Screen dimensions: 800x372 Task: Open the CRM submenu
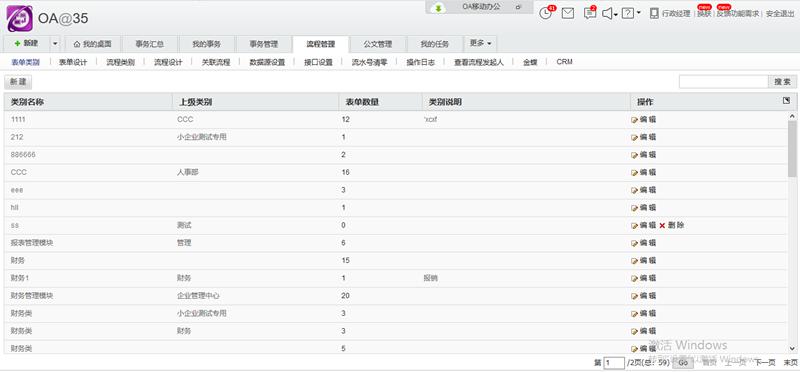tap(564, 62)
